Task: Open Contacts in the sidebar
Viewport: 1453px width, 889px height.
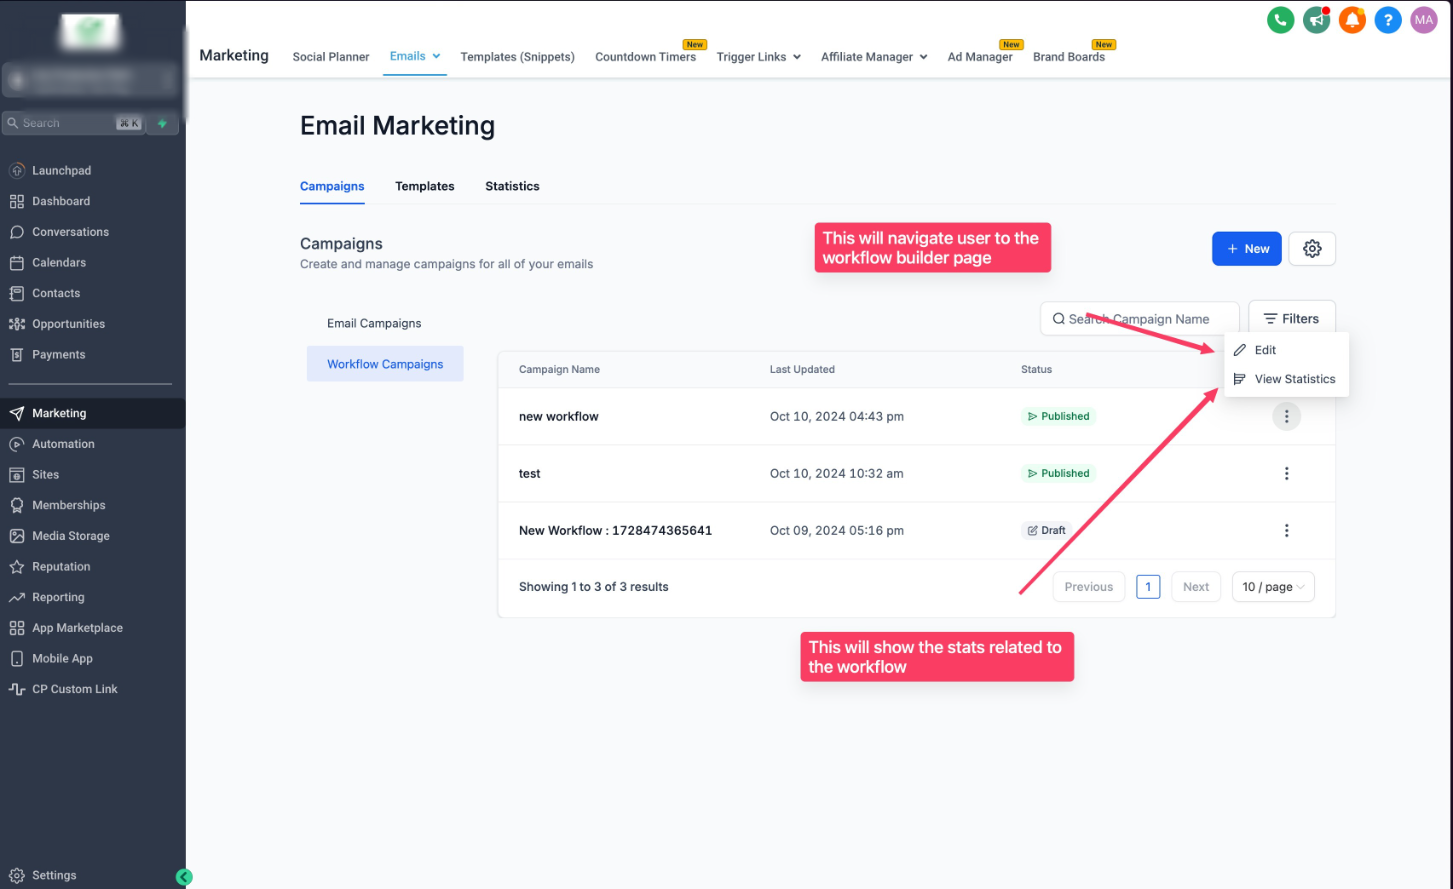Action: tap(56, 293)
